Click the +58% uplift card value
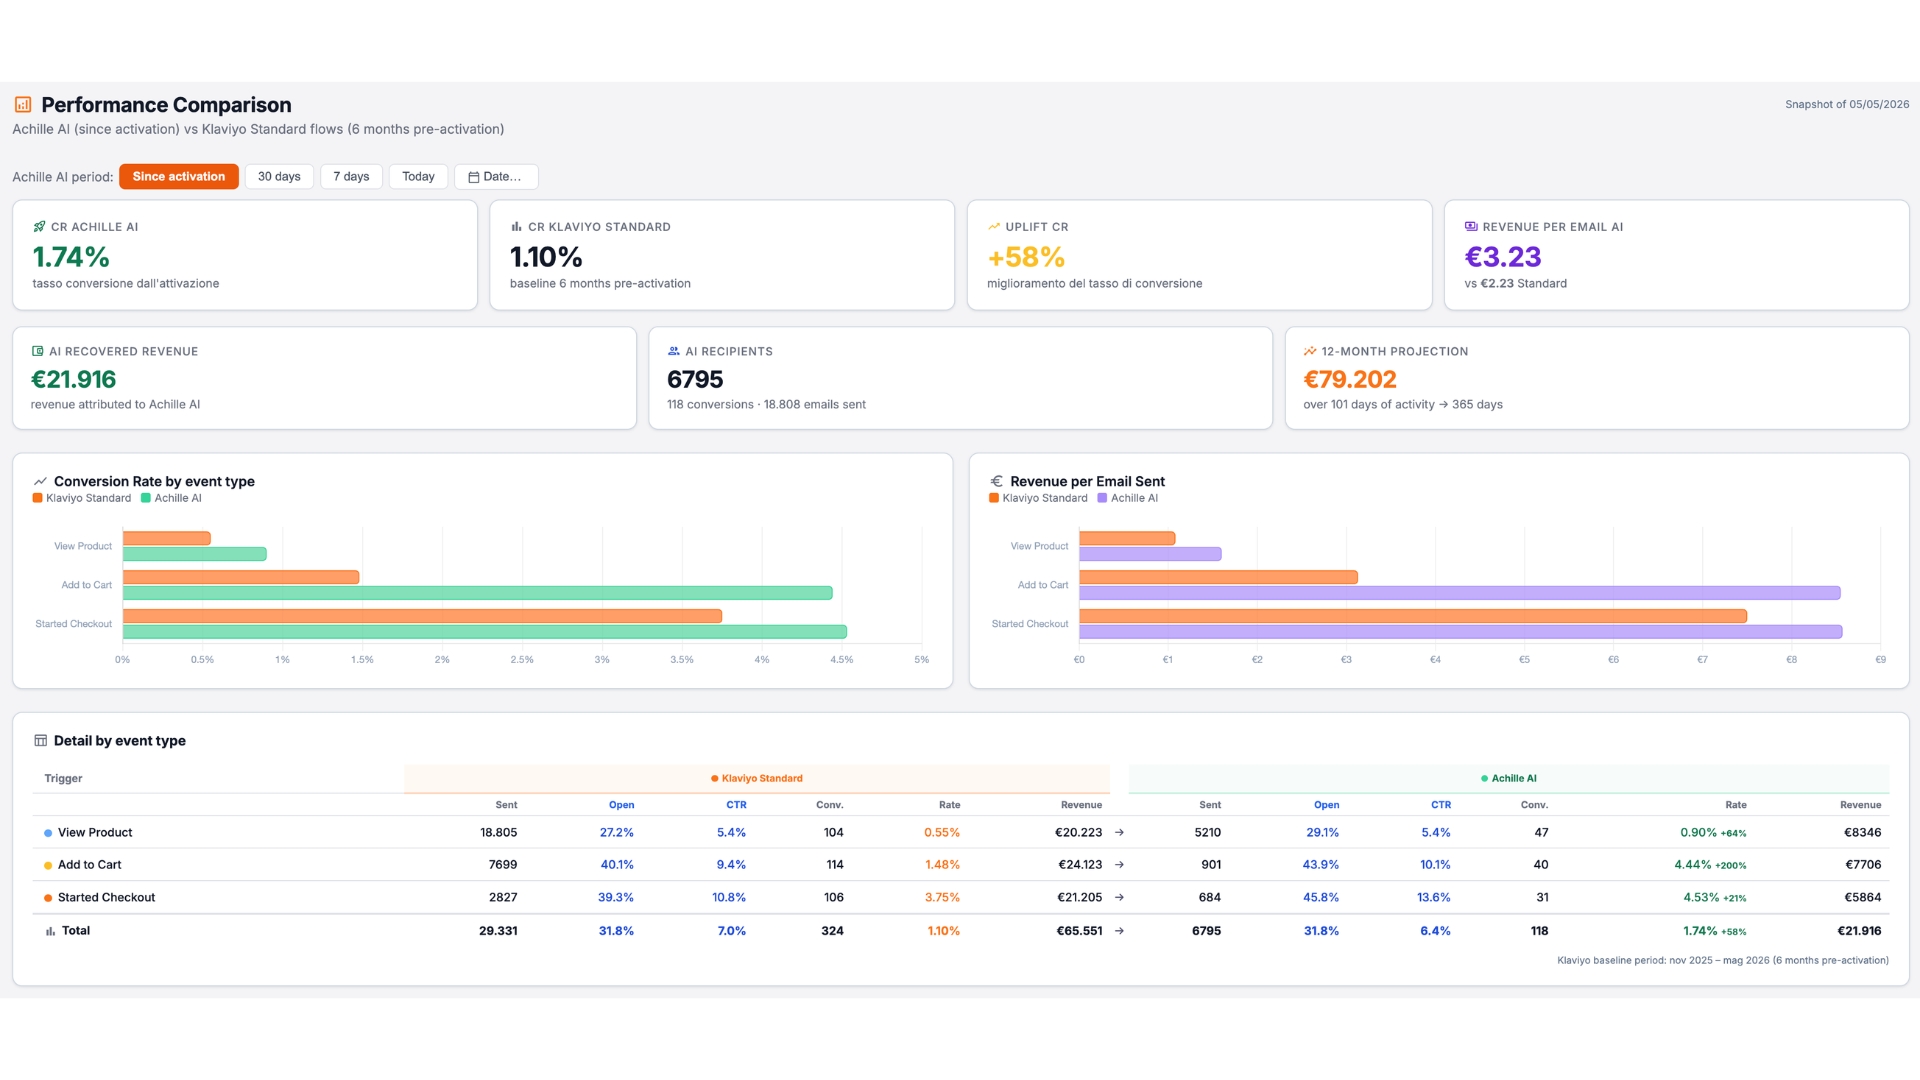The height and width of the screenshot is (1080, 1920). point(1026,257)
